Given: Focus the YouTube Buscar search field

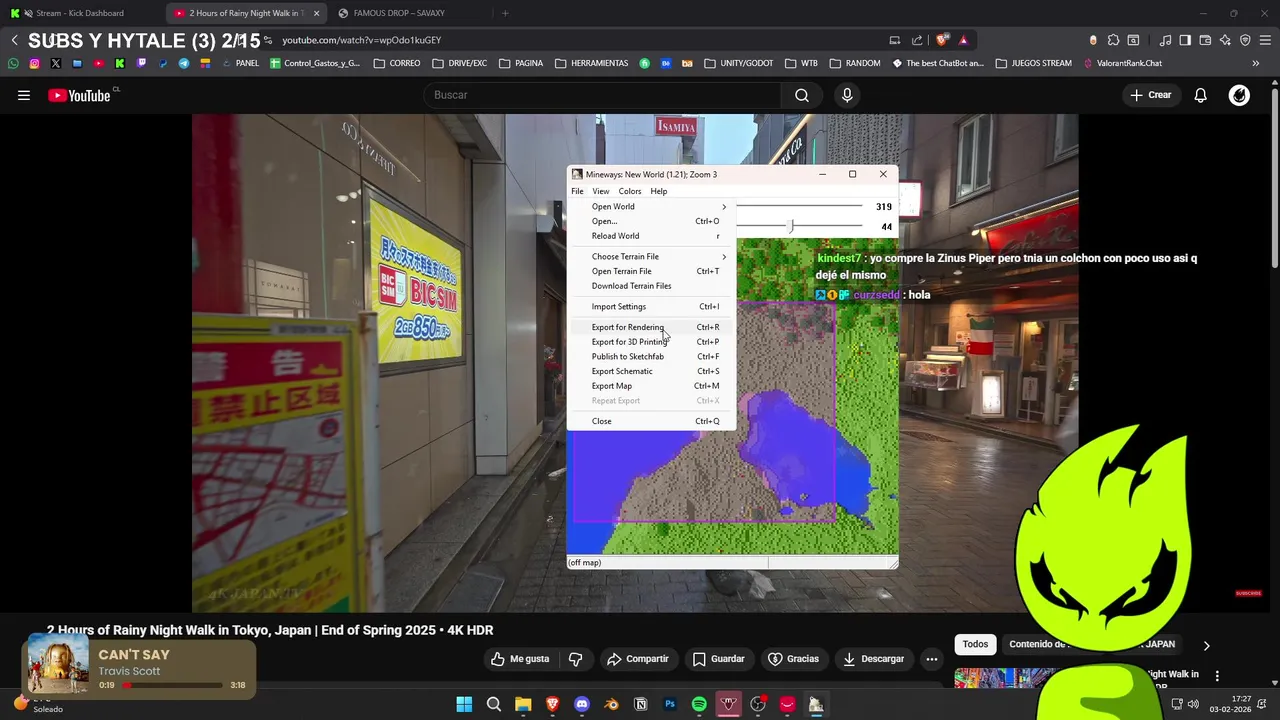Looking at the screenshot, I should [602, 95].
